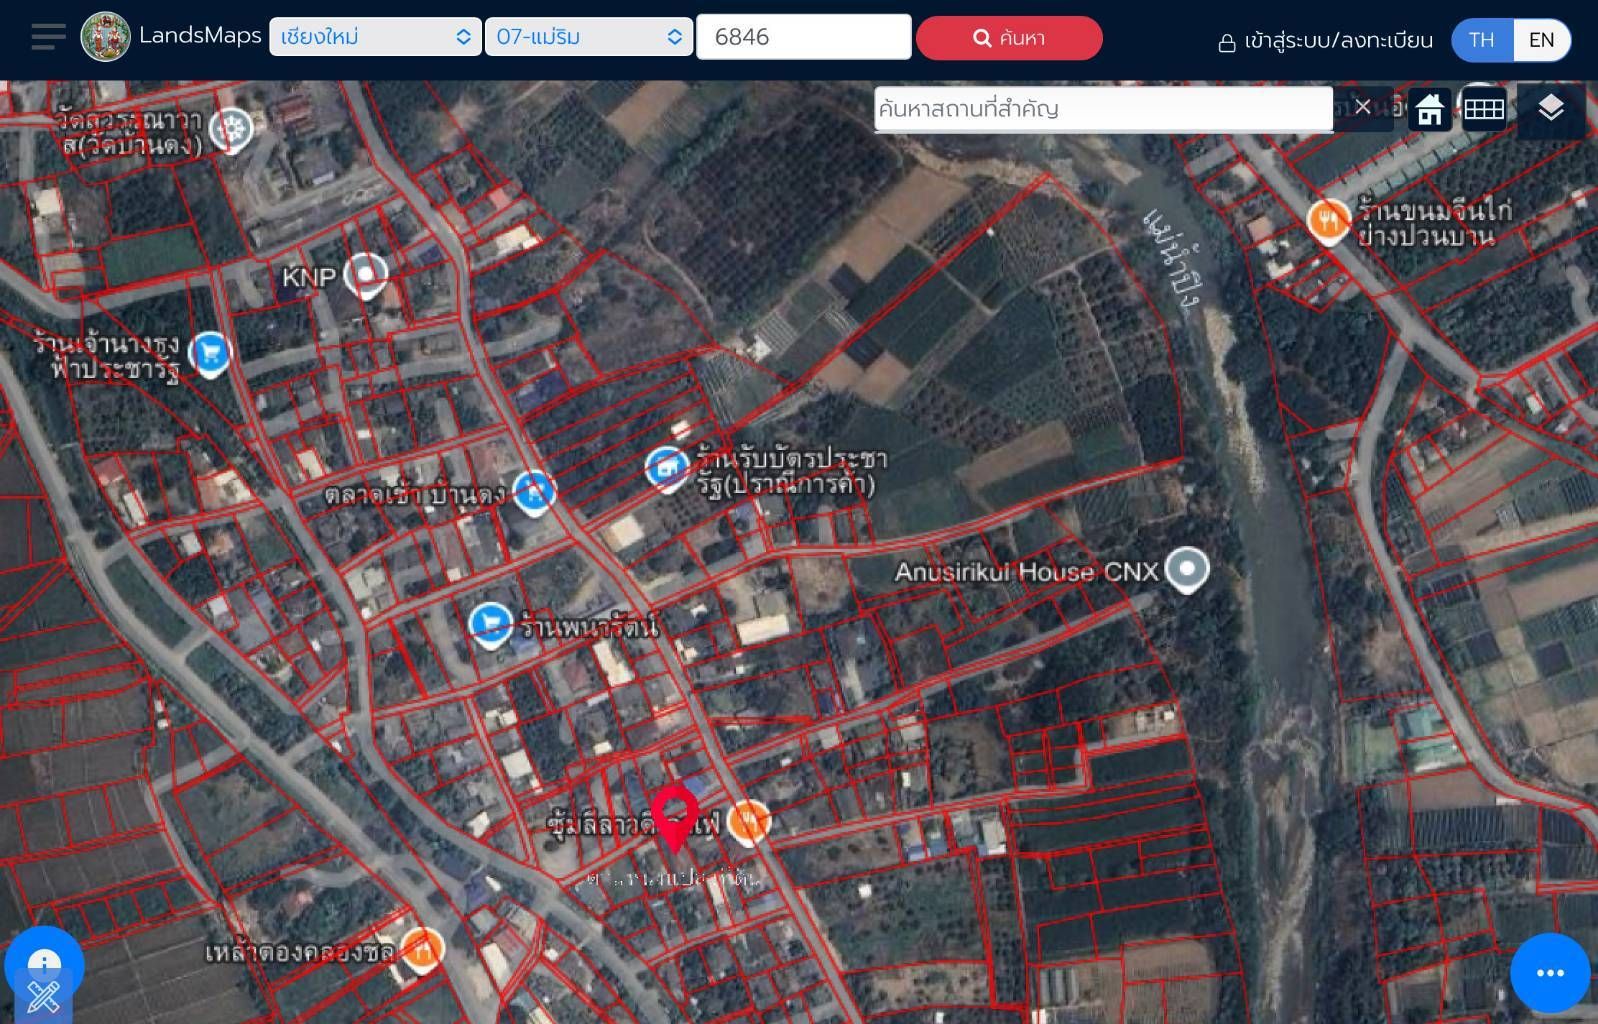Click the home map view icon

pos(1429,109)
